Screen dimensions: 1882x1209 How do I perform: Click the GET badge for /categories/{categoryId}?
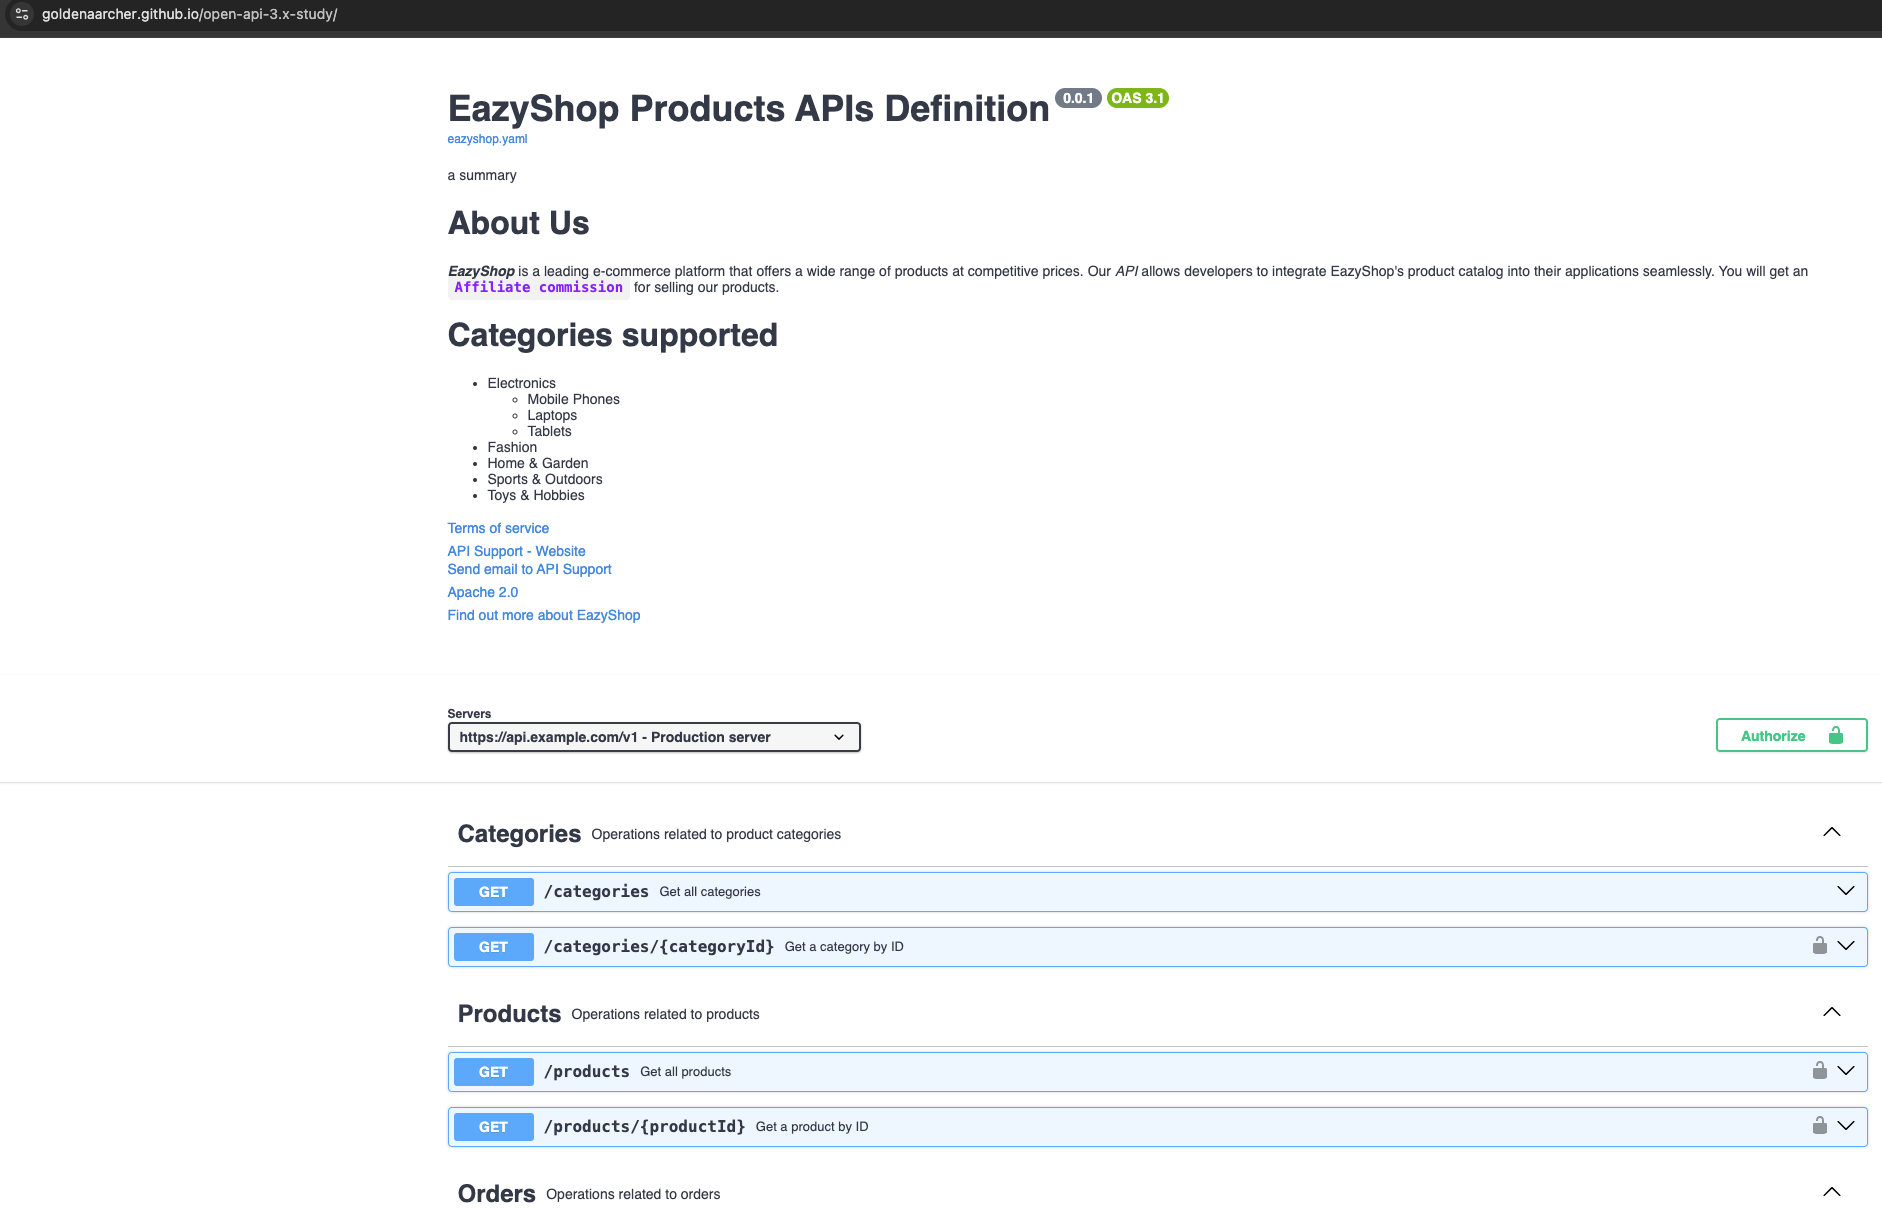pyautogui.click(x=493, y=947)
